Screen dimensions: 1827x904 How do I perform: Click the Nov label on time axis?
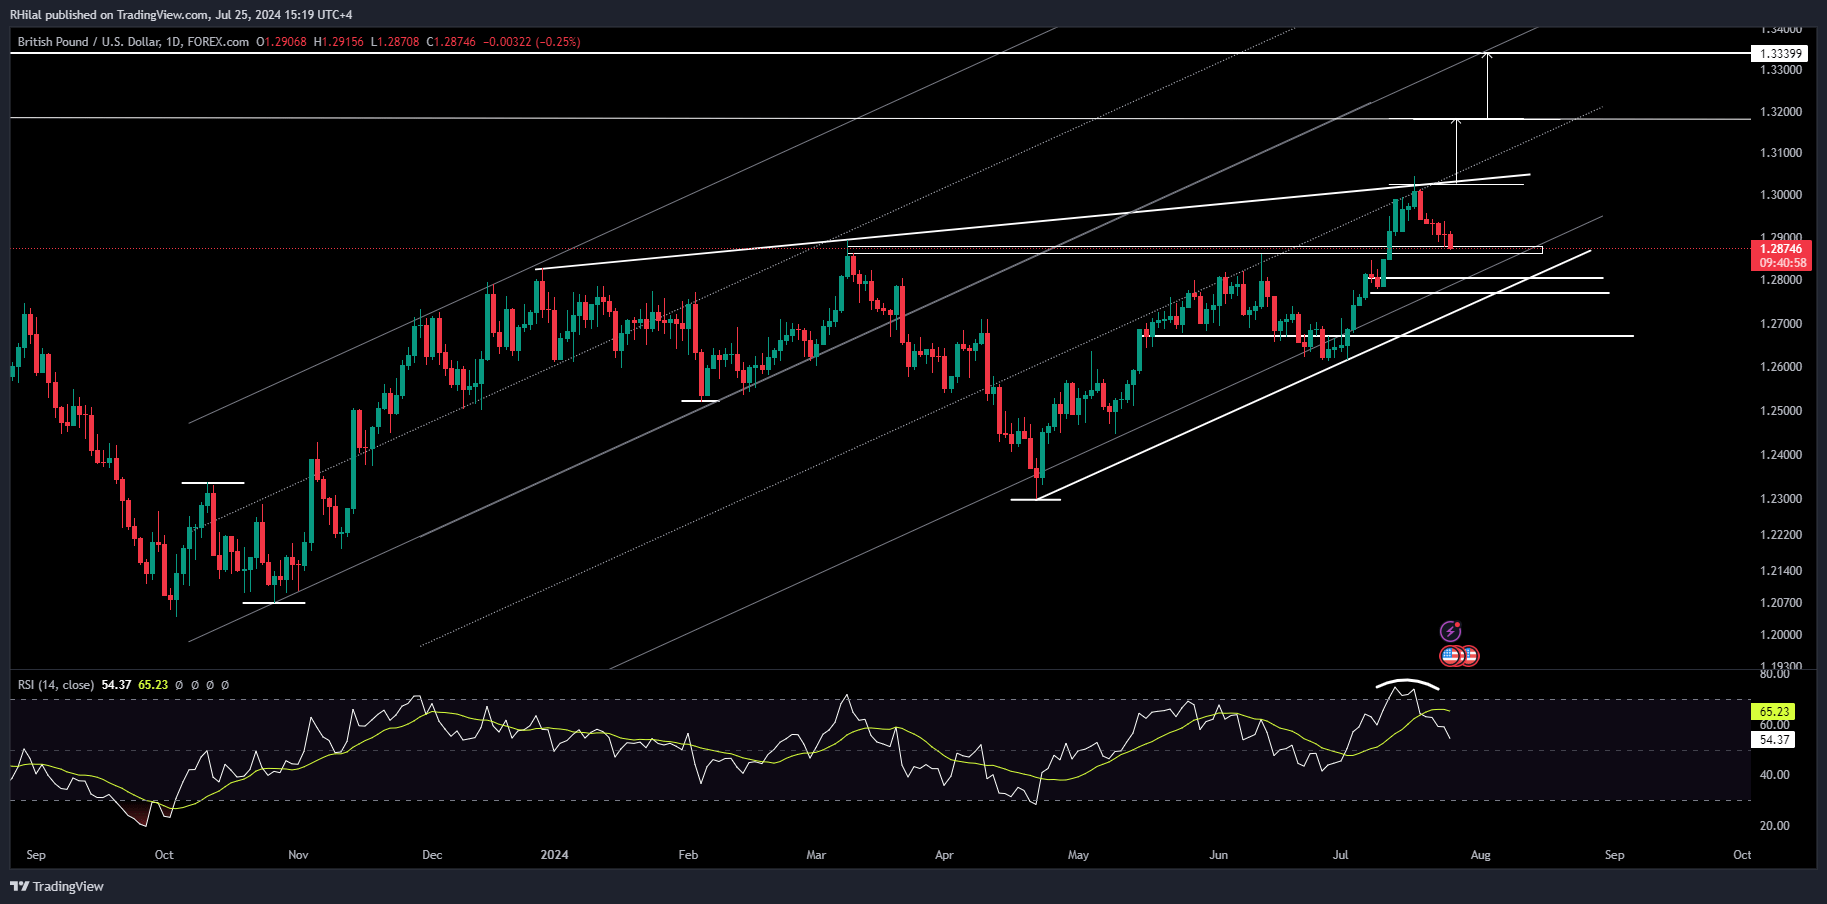tap(298, 855)
